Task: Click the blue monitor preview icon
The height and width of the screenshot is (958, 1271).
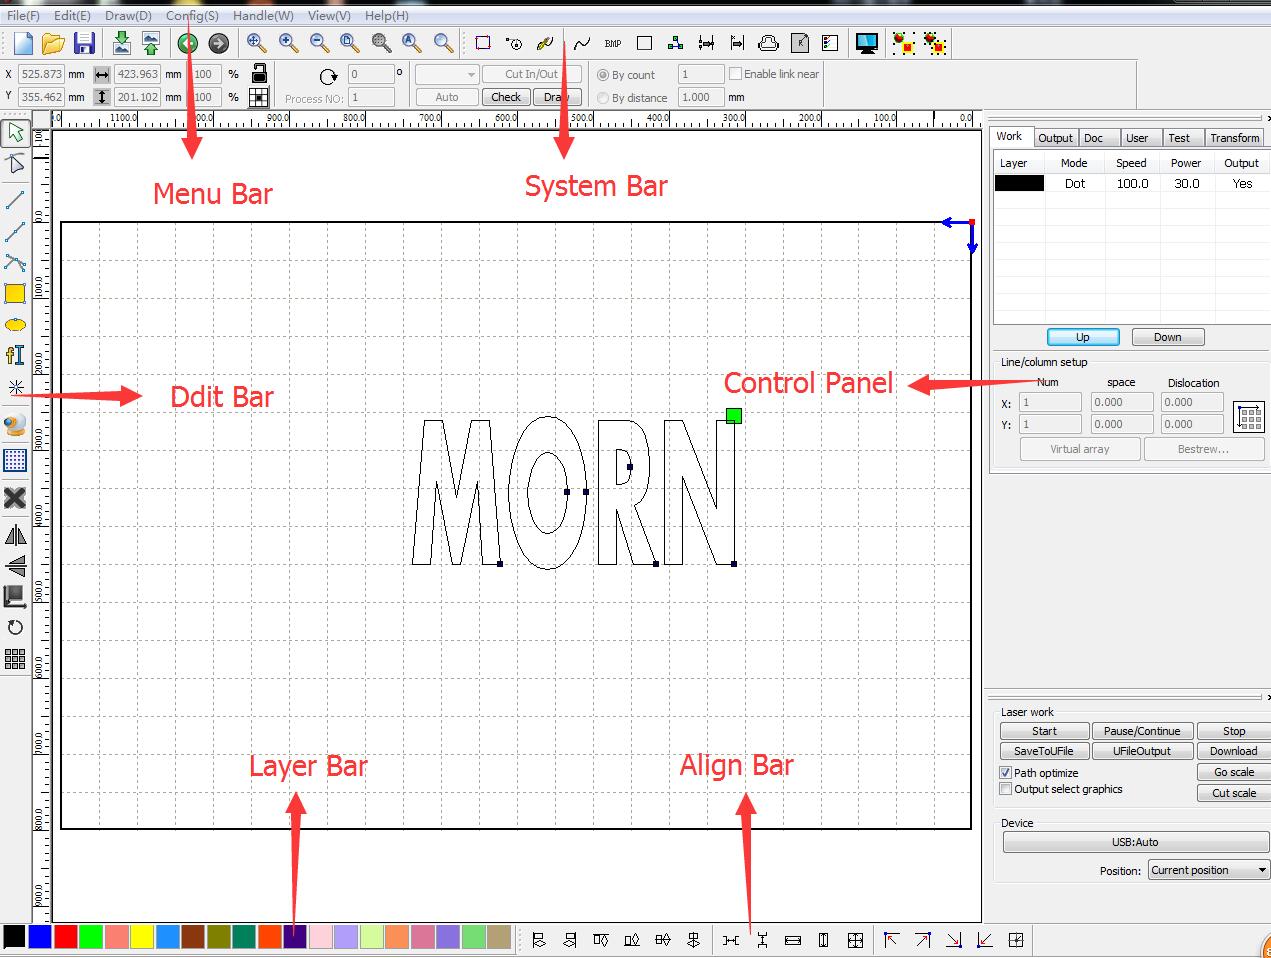Action: coord(866,42)
